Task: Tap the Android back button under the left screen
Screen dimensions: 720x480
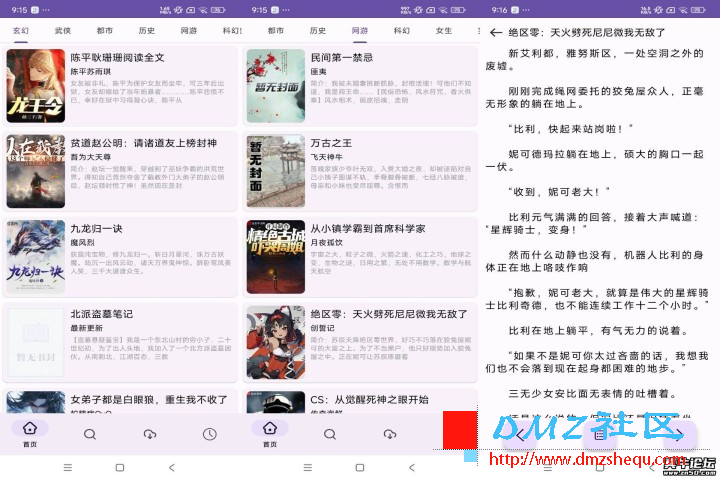Action: (x=172, y=467)
